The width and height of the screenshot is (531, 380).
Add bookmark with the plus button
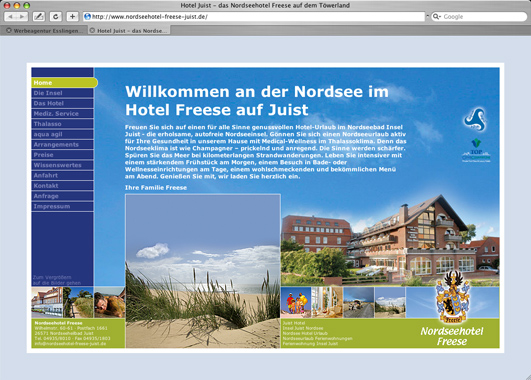pyautogui.click(x=72, y=16)
